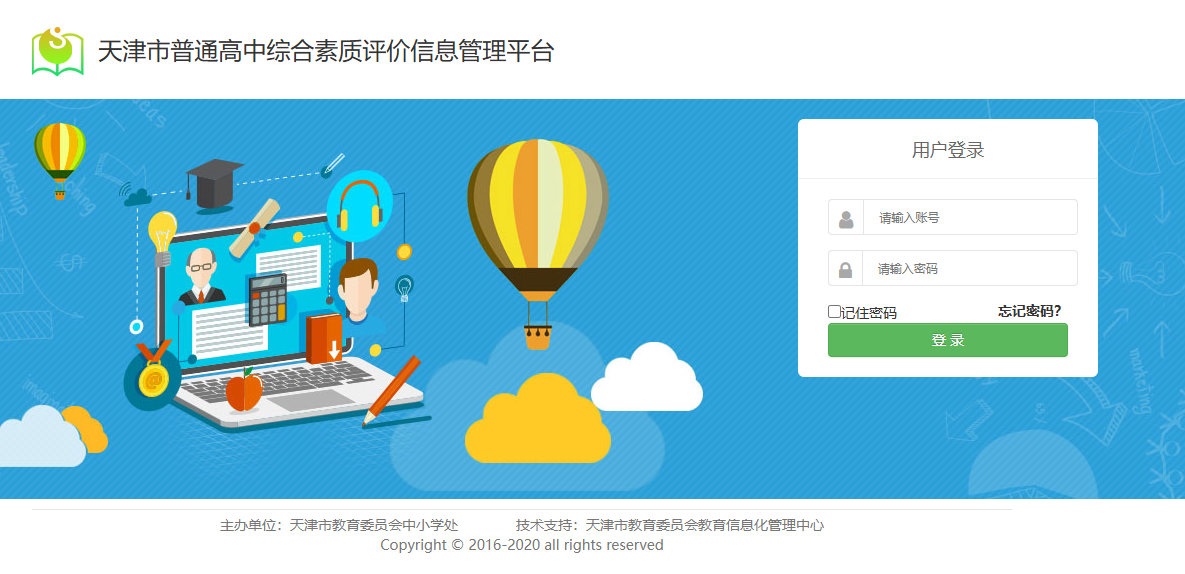Click the yellow light bulb illustration

(x=162, y=238)
